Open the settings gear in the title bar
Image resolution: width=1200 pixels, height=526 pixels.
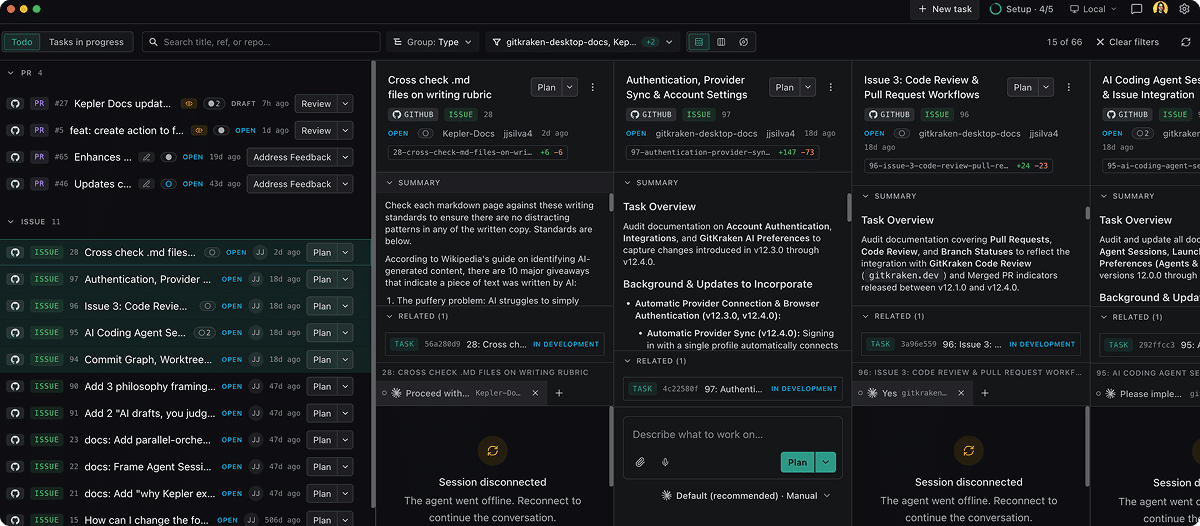[x=1184, y=9]
